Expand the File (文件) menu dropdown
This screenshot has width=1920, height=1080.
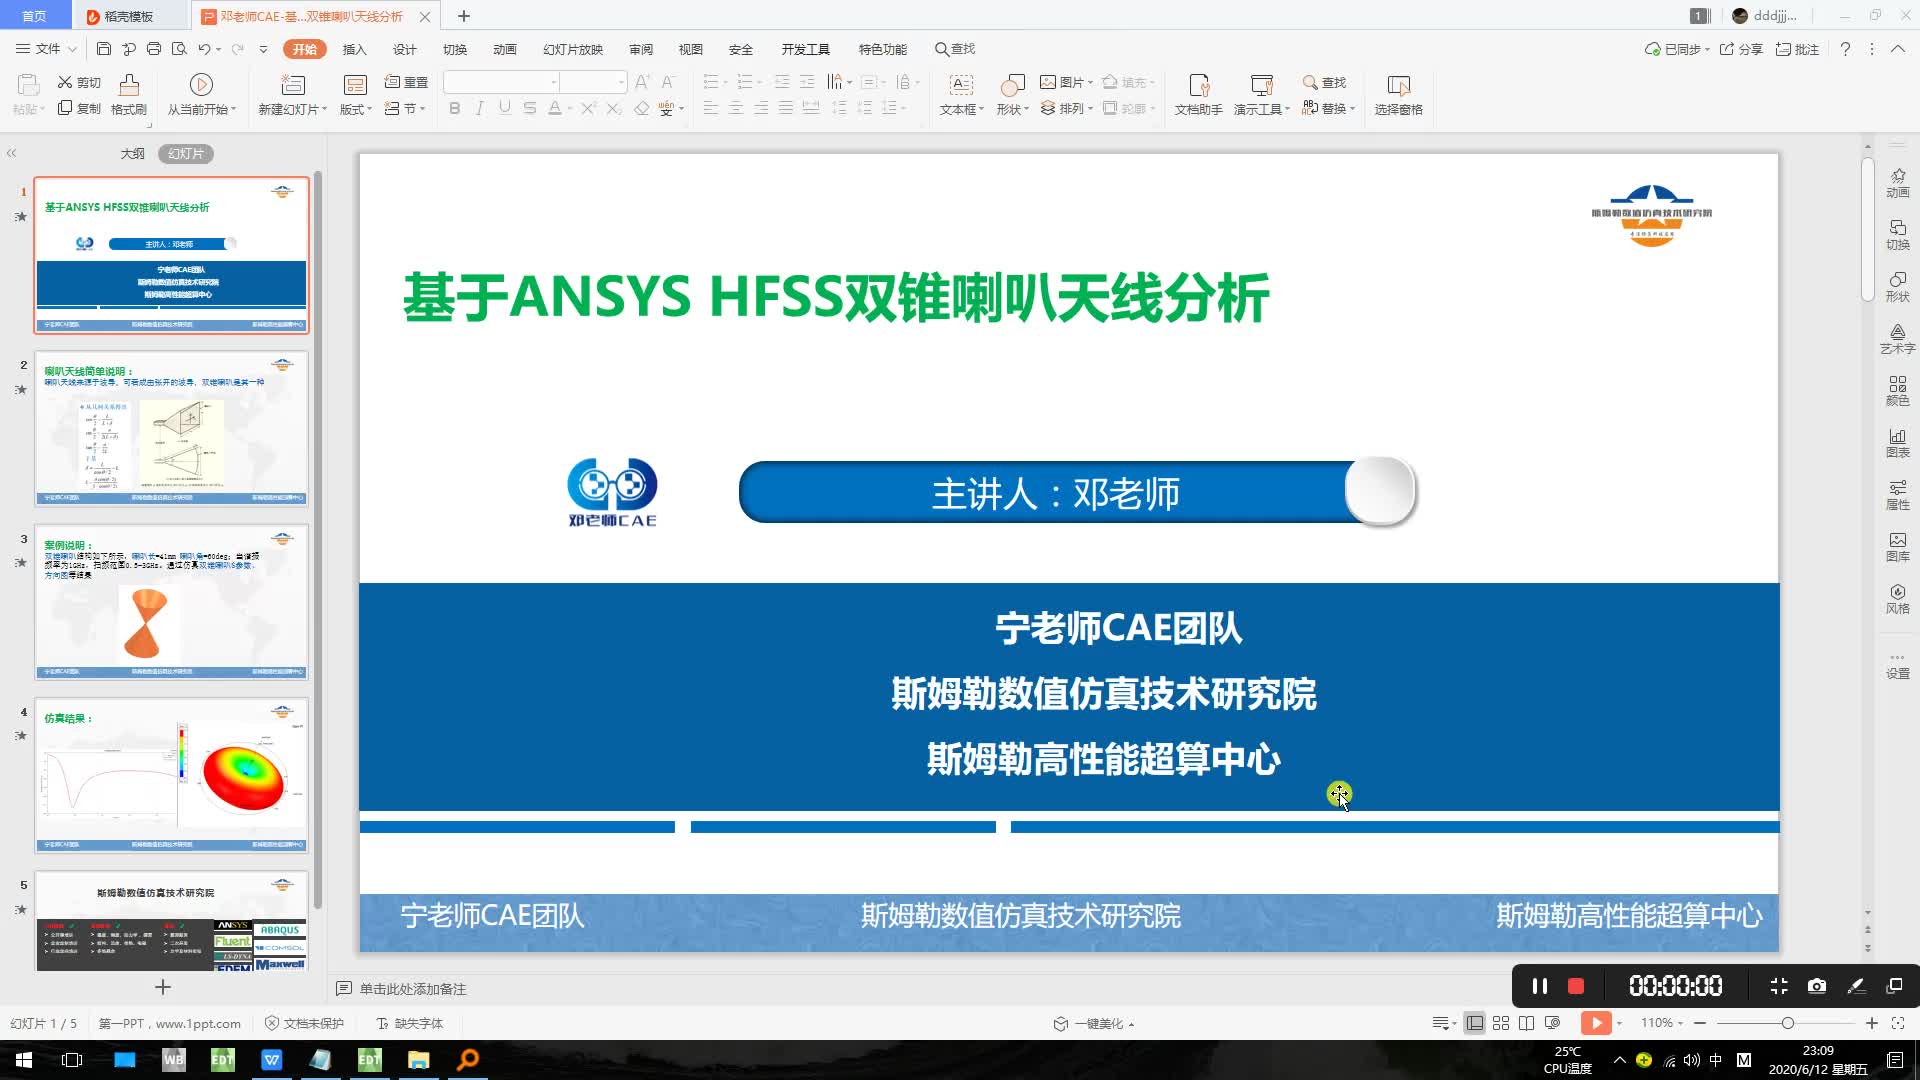tap(47, 48)
